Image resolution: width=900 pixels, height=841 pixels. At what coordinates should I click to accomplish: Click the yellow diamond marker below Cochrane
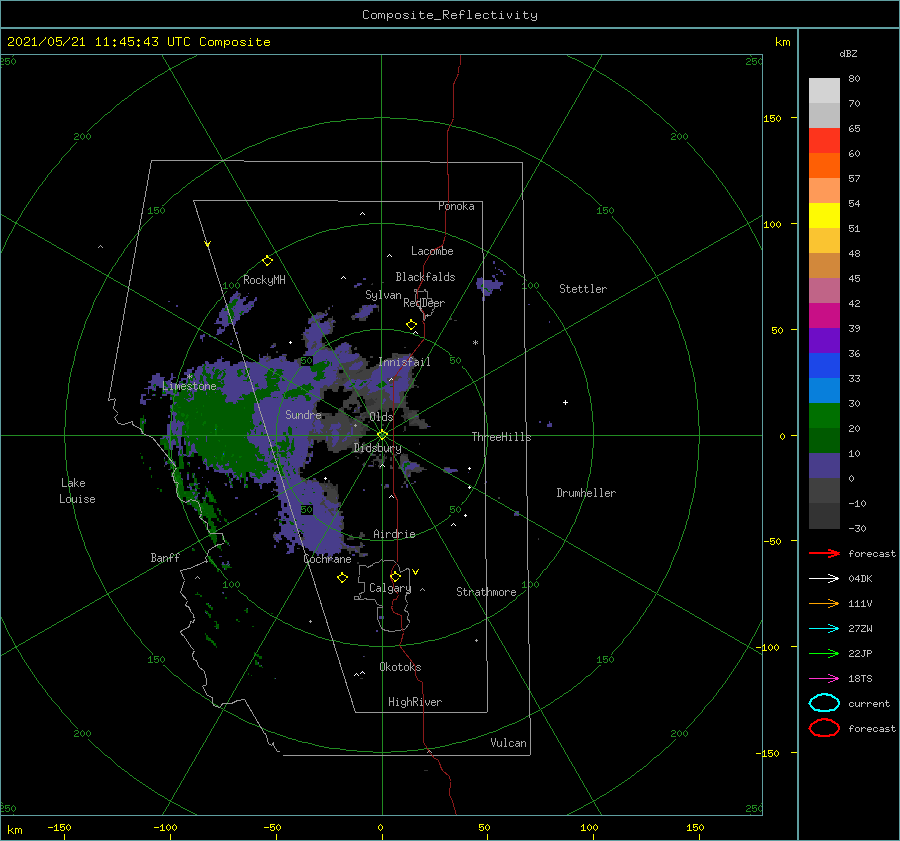(x=342, y=578)
